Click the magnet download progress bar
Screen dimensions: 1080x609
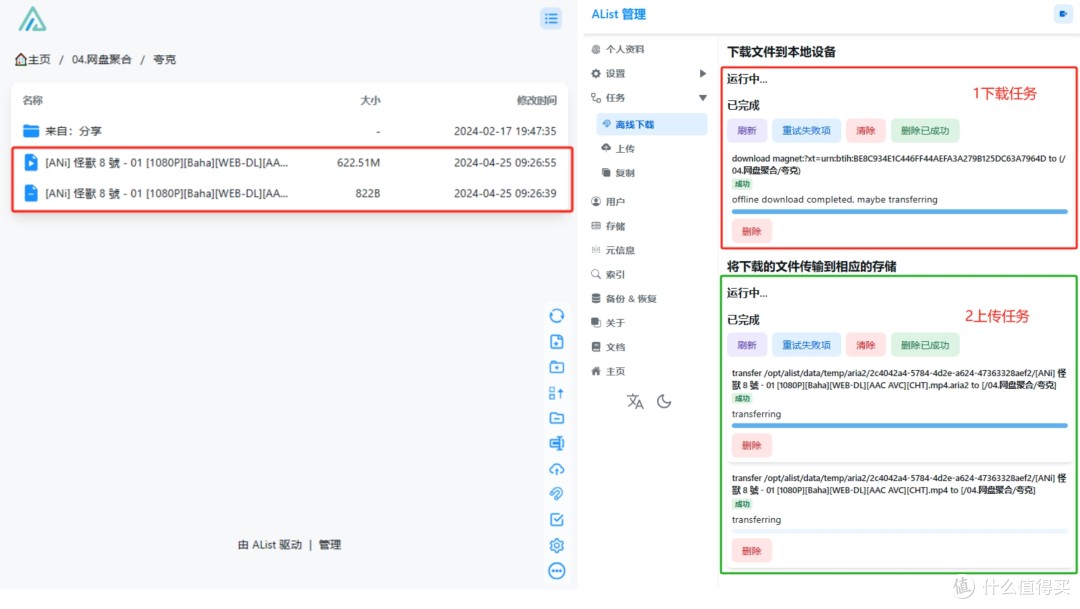pyautogui.click(x=900, y=211)
